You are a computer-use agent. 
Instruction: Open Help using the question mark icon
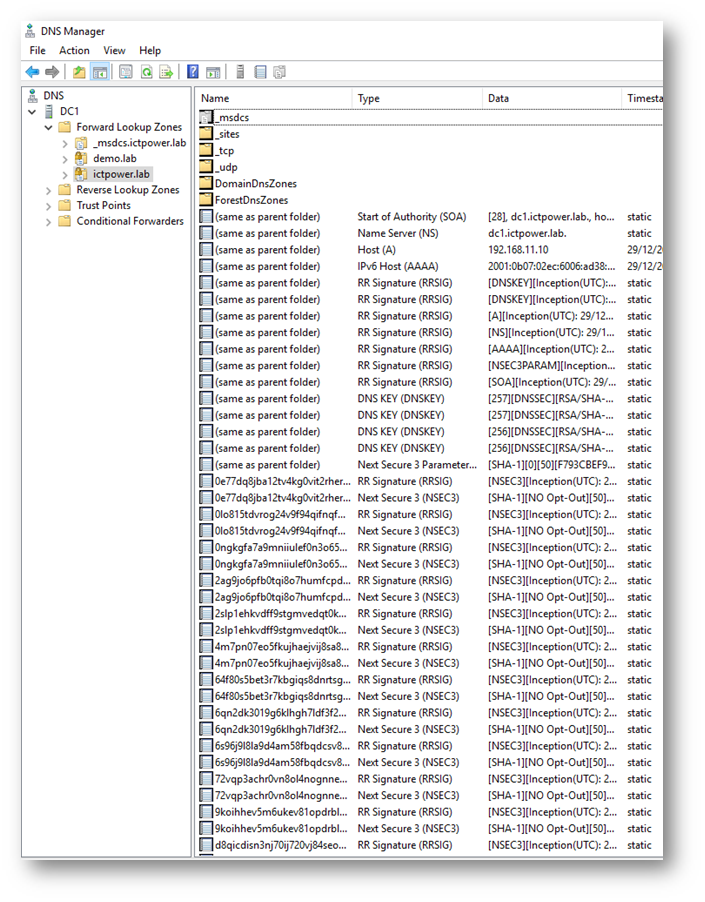[x=193, y=72]
